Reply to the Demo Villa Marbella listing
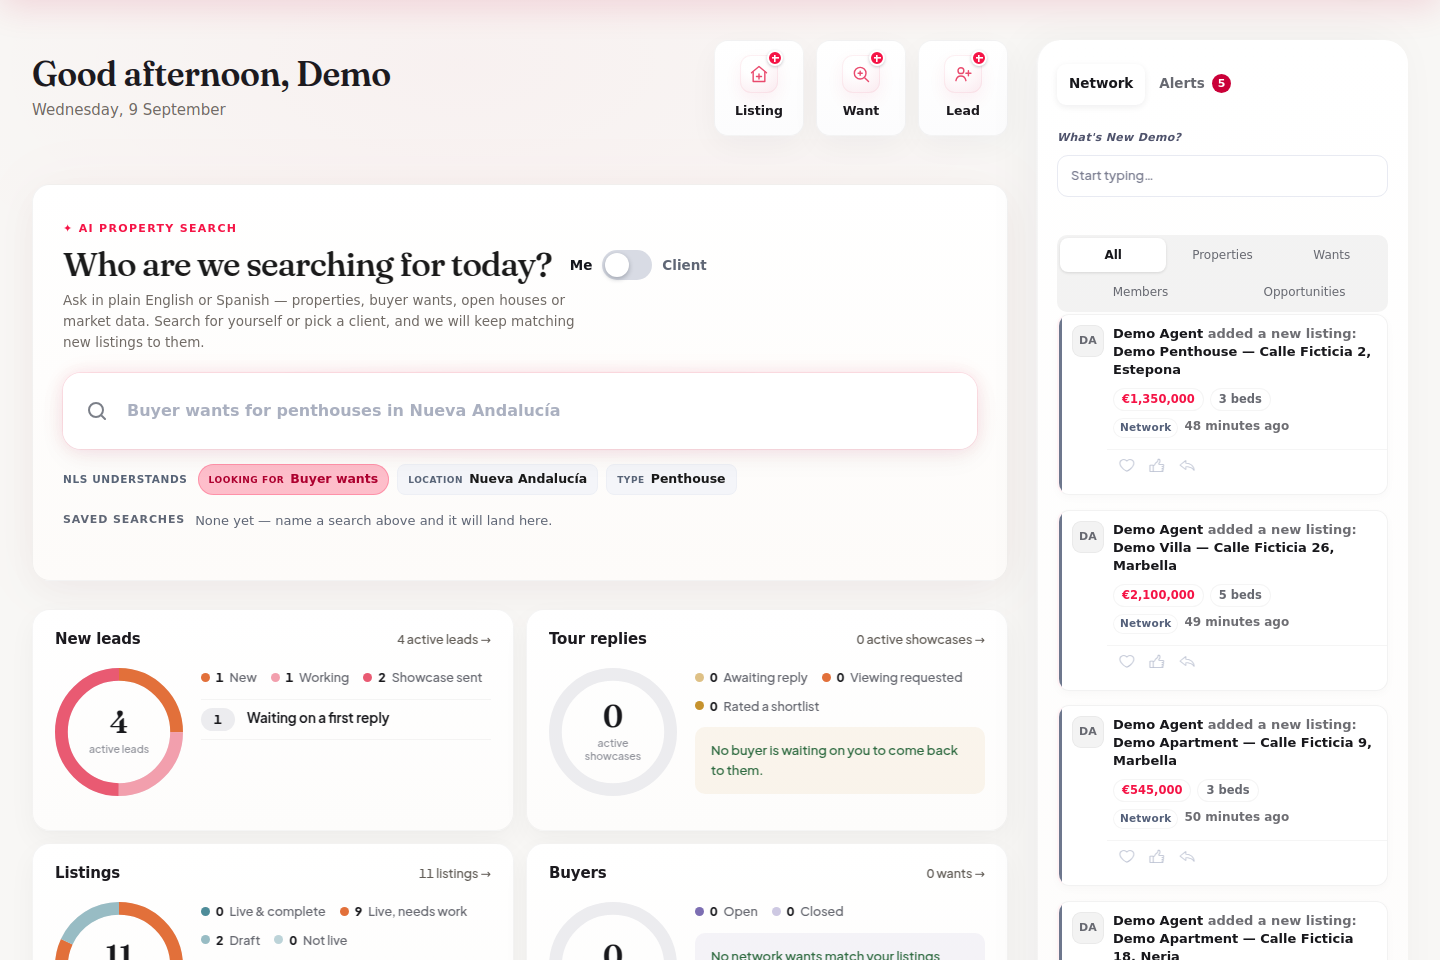 pyautogui.click(x=1188, y=661)
